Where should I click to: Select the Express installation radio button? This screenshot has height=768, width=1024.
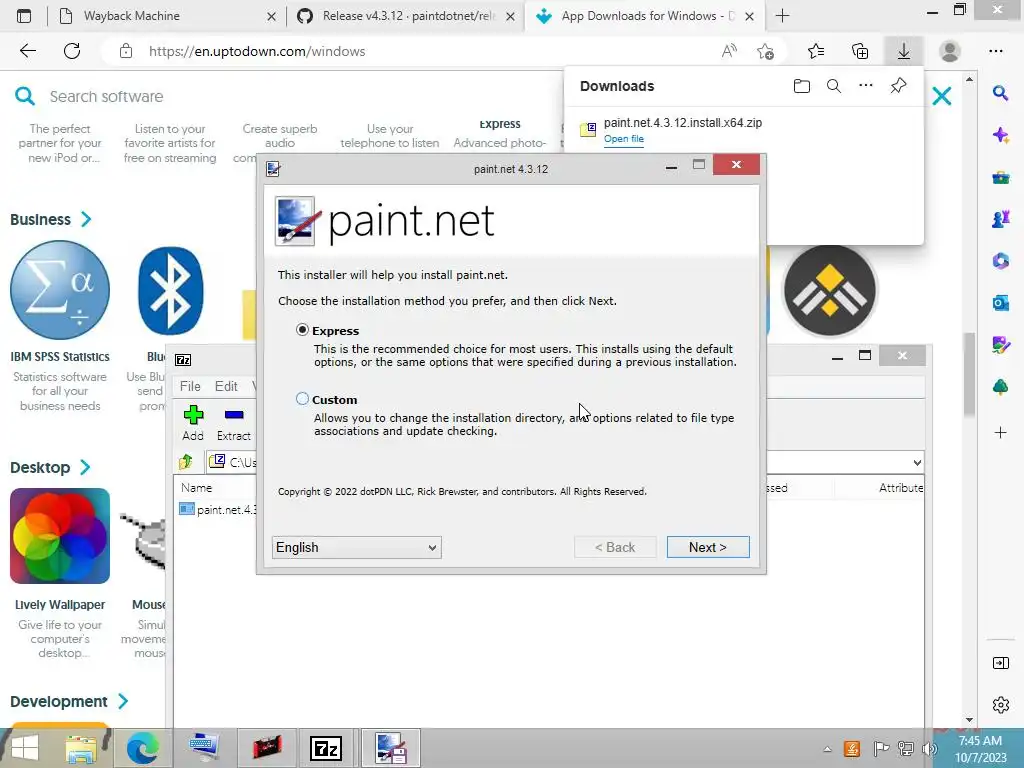pos(302,330)
